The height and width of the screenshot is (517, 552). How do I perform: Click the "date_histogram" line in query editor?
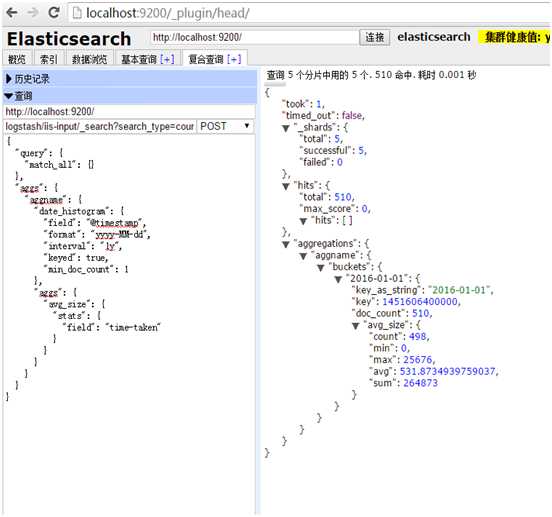(79, 211)
